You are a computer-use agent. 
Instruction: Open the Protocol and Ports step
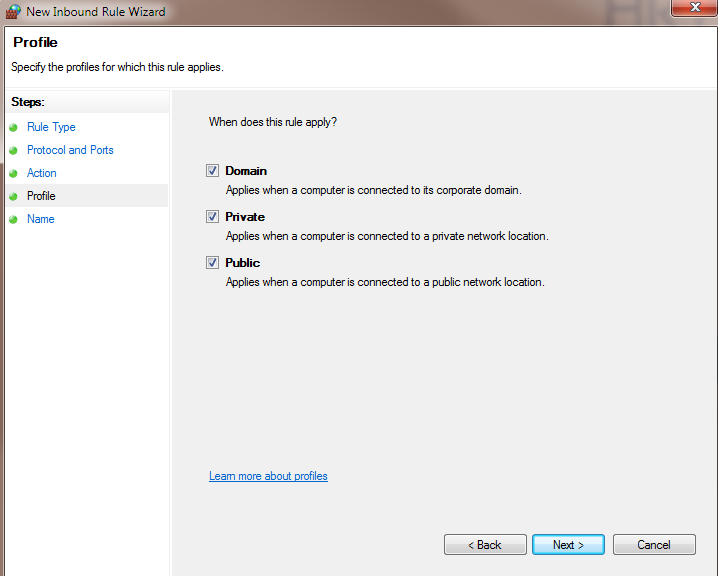tap(70, 150)
